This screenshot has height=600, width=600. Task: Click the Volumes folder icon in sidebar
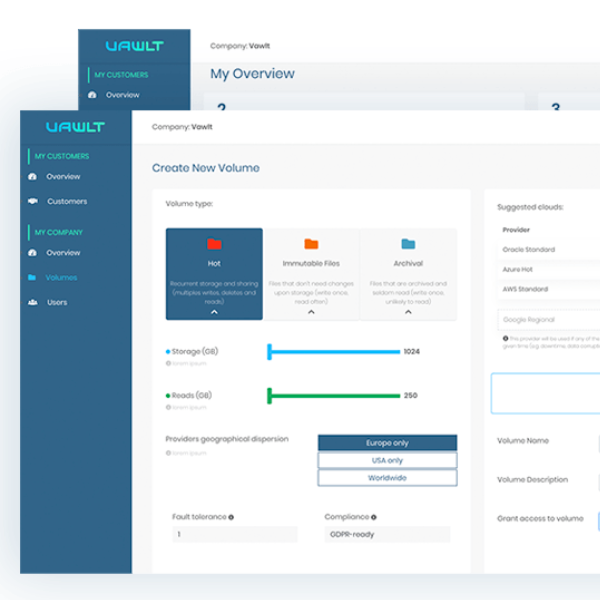coord(33,278)
